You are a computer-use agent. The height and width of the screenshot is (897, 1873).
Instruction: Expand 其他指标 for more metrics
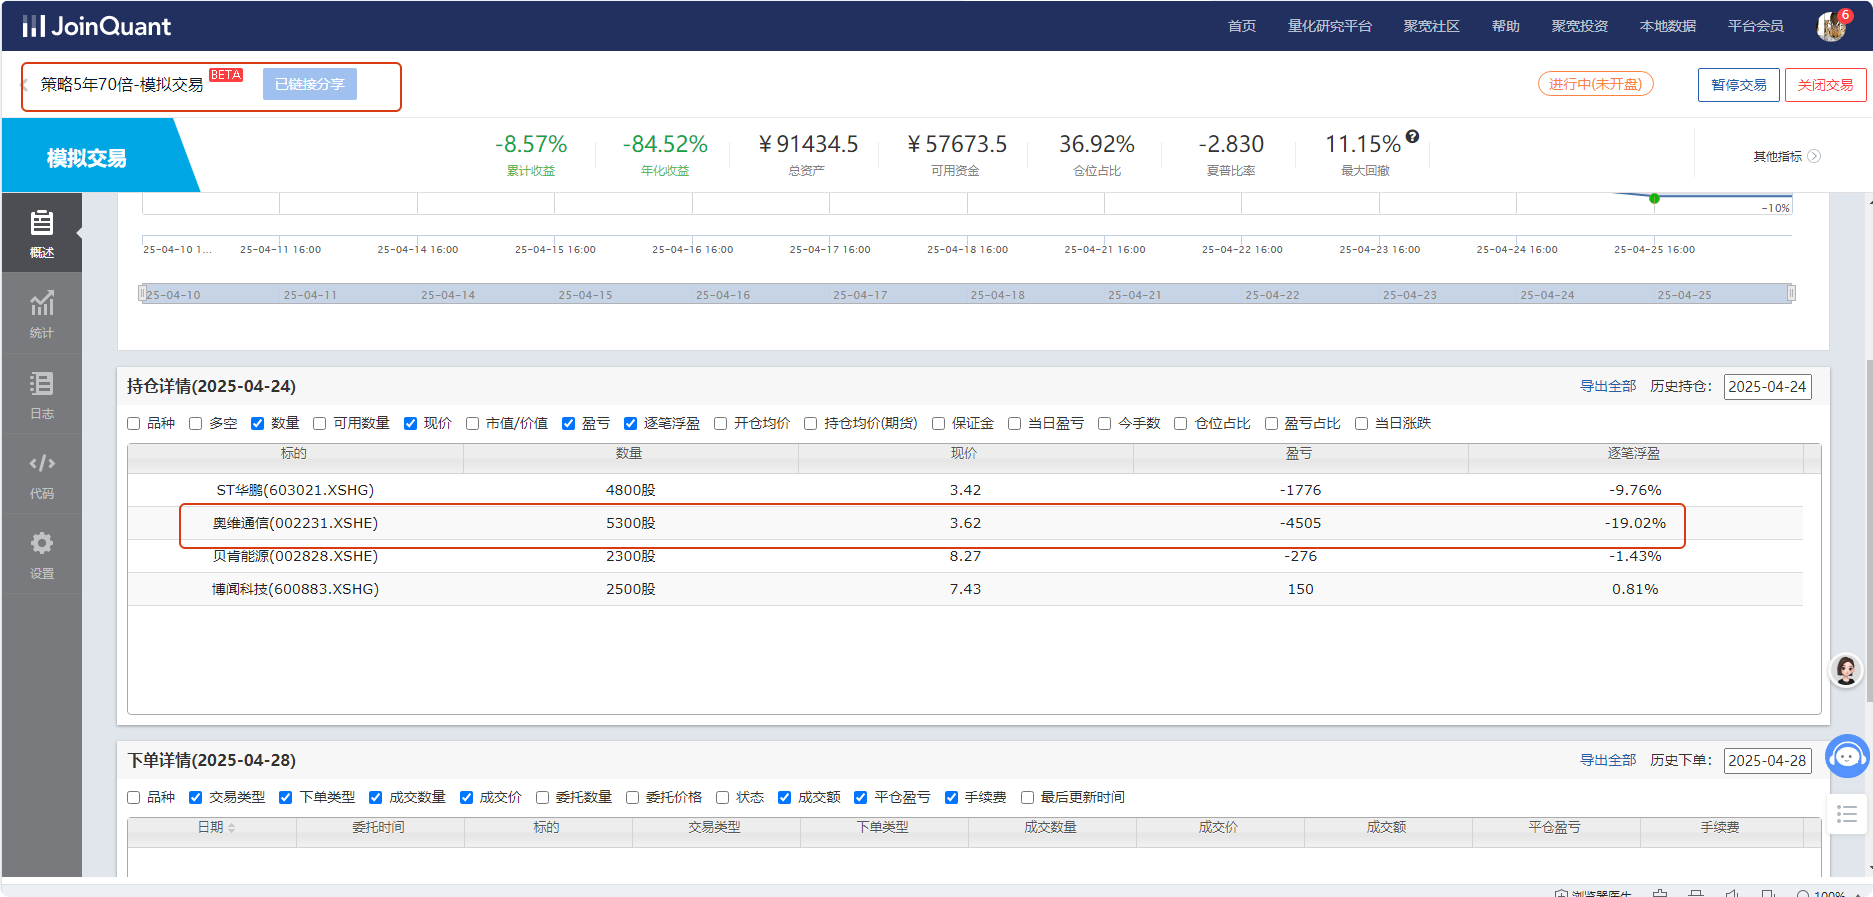click(x=1786, y=156)
